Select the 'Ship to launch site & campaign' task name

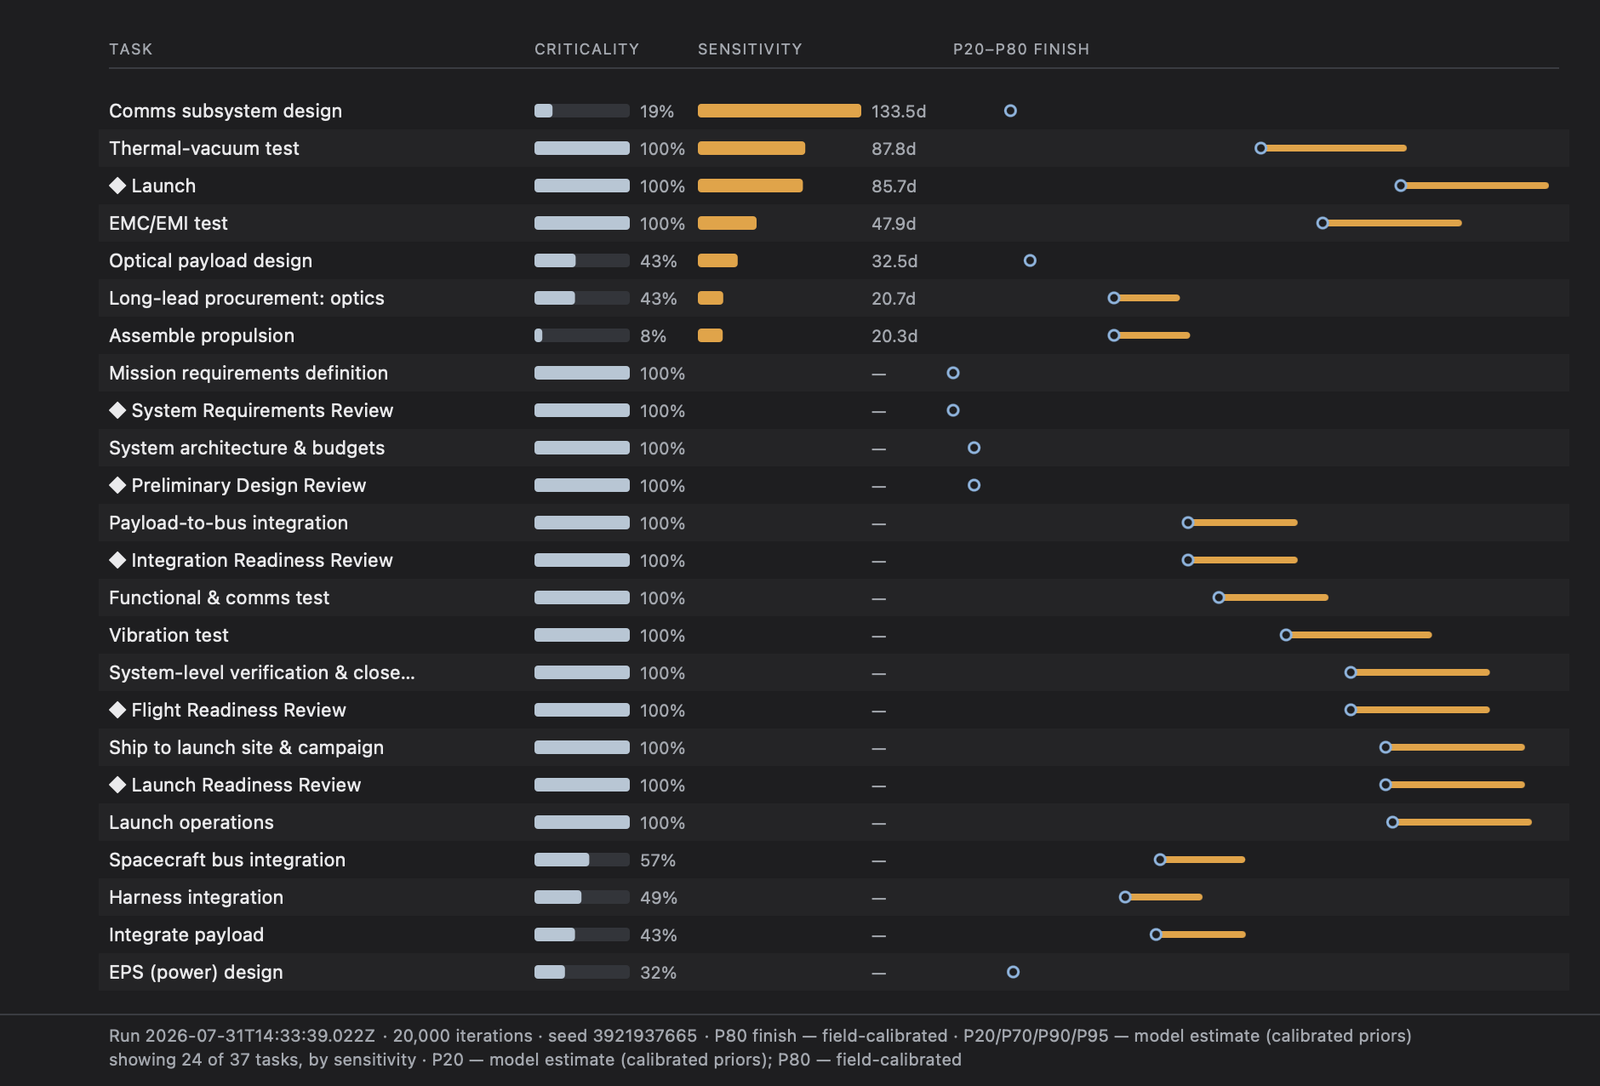pyautogui.click(x=246, y=748)
